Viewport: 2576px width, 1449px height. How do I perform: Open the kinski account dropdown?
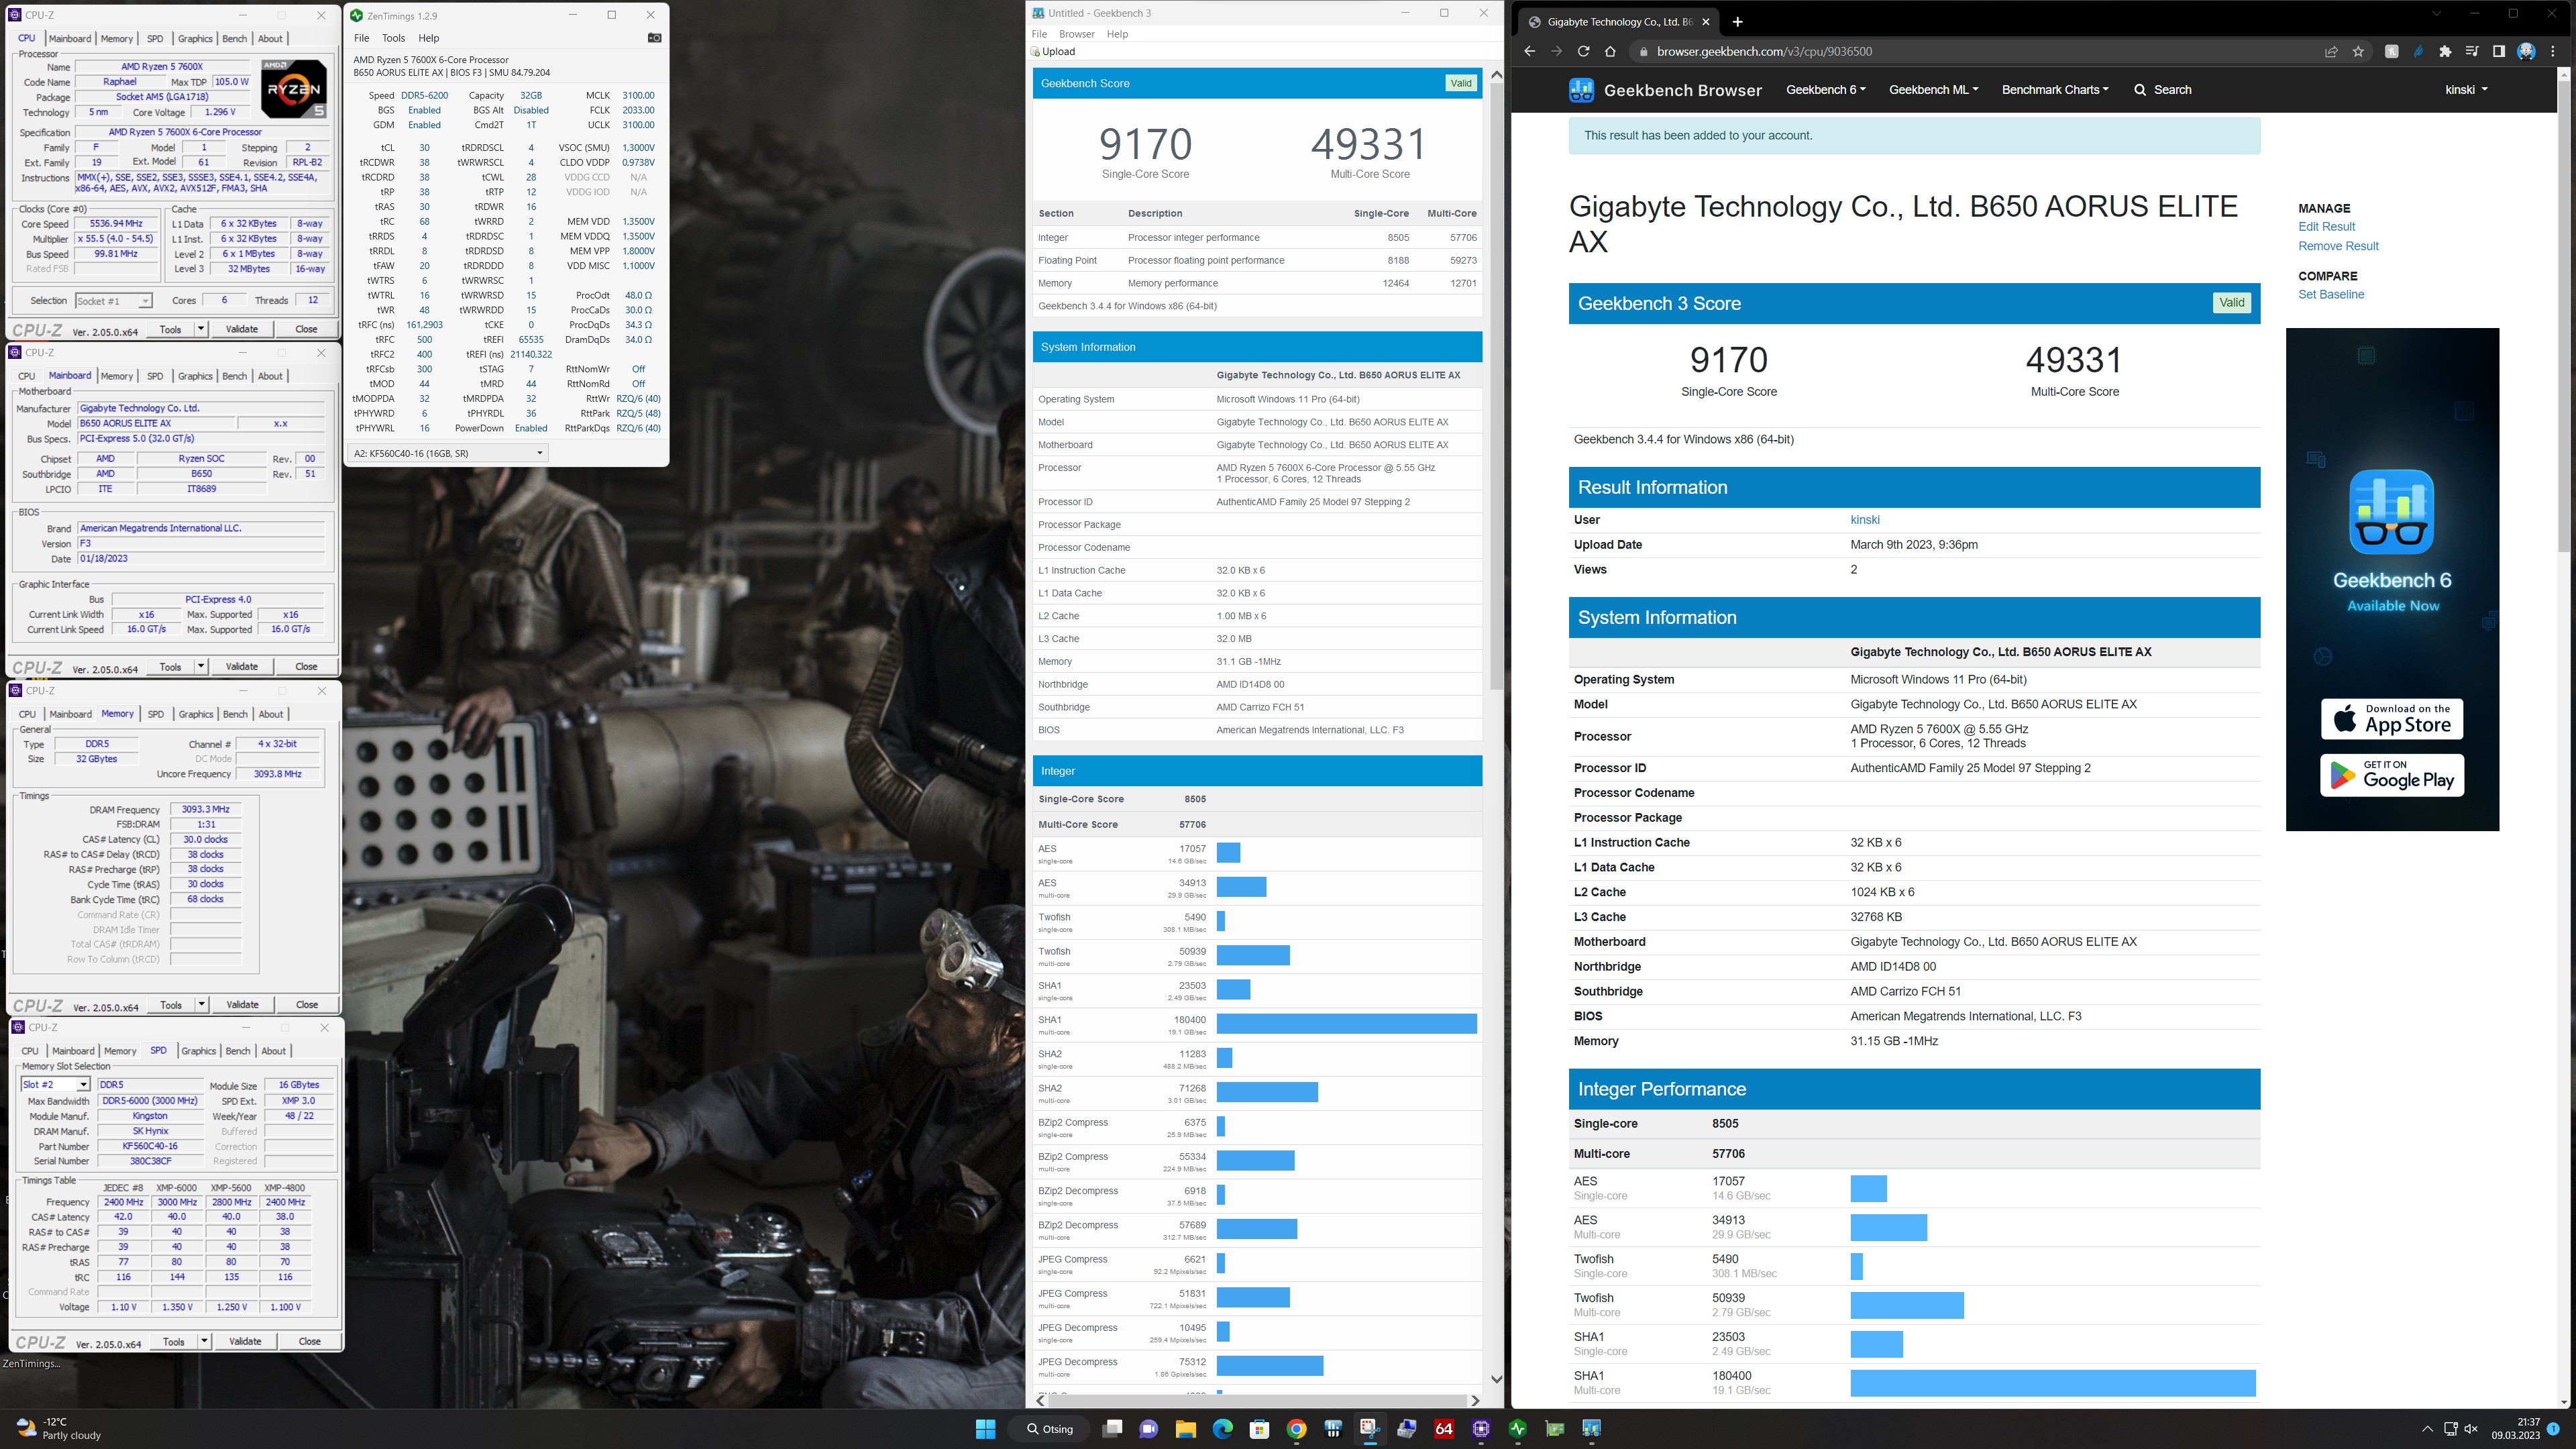pyautogui.click(x=2466, y=90)
